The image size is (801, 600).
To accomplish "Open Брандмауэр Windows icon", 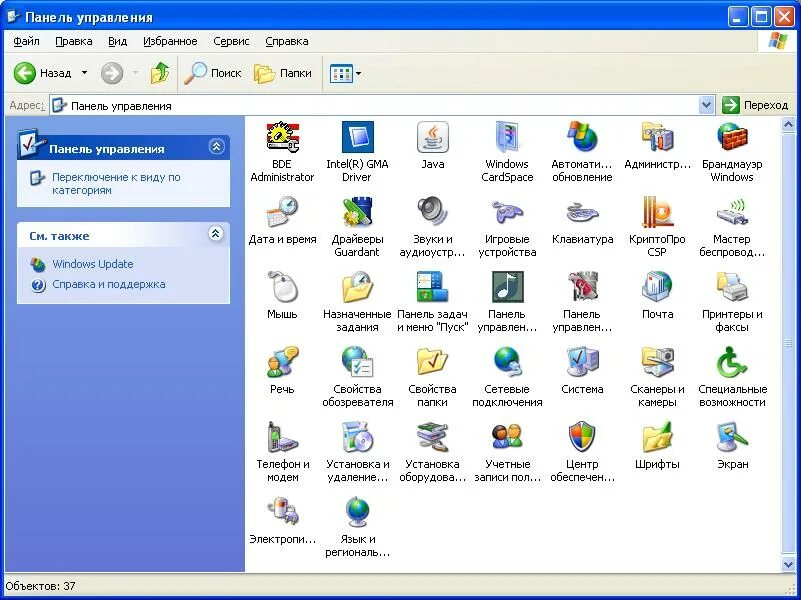I will coord(732,137).
